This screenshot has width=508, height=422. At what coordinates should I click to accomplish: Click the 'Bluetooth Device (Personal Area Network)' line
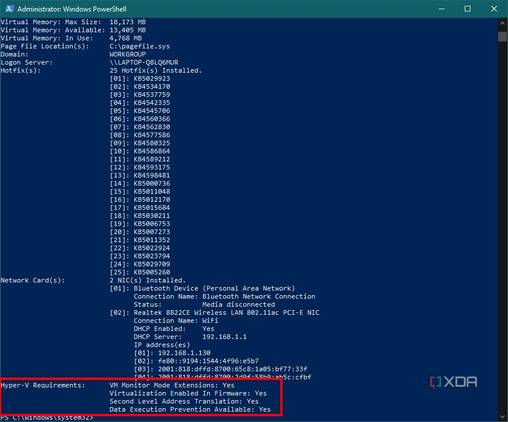202,288
